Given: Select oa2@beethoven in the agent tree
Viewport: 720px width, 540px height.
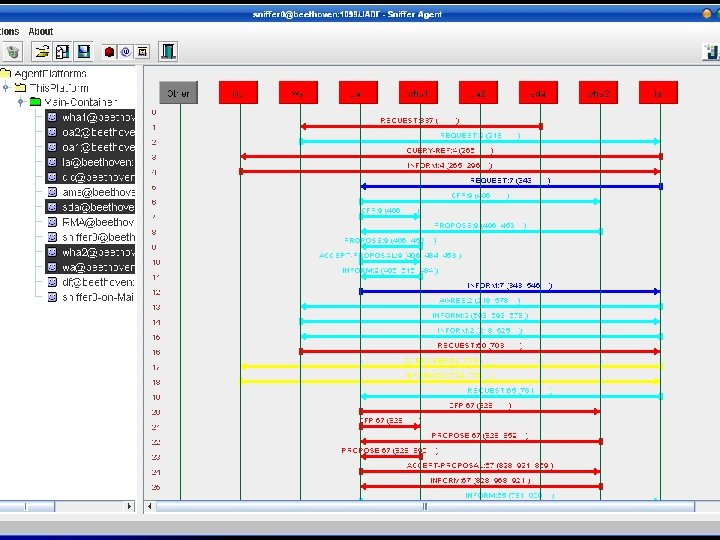Looking at the screenshot, I should [90, 132].
